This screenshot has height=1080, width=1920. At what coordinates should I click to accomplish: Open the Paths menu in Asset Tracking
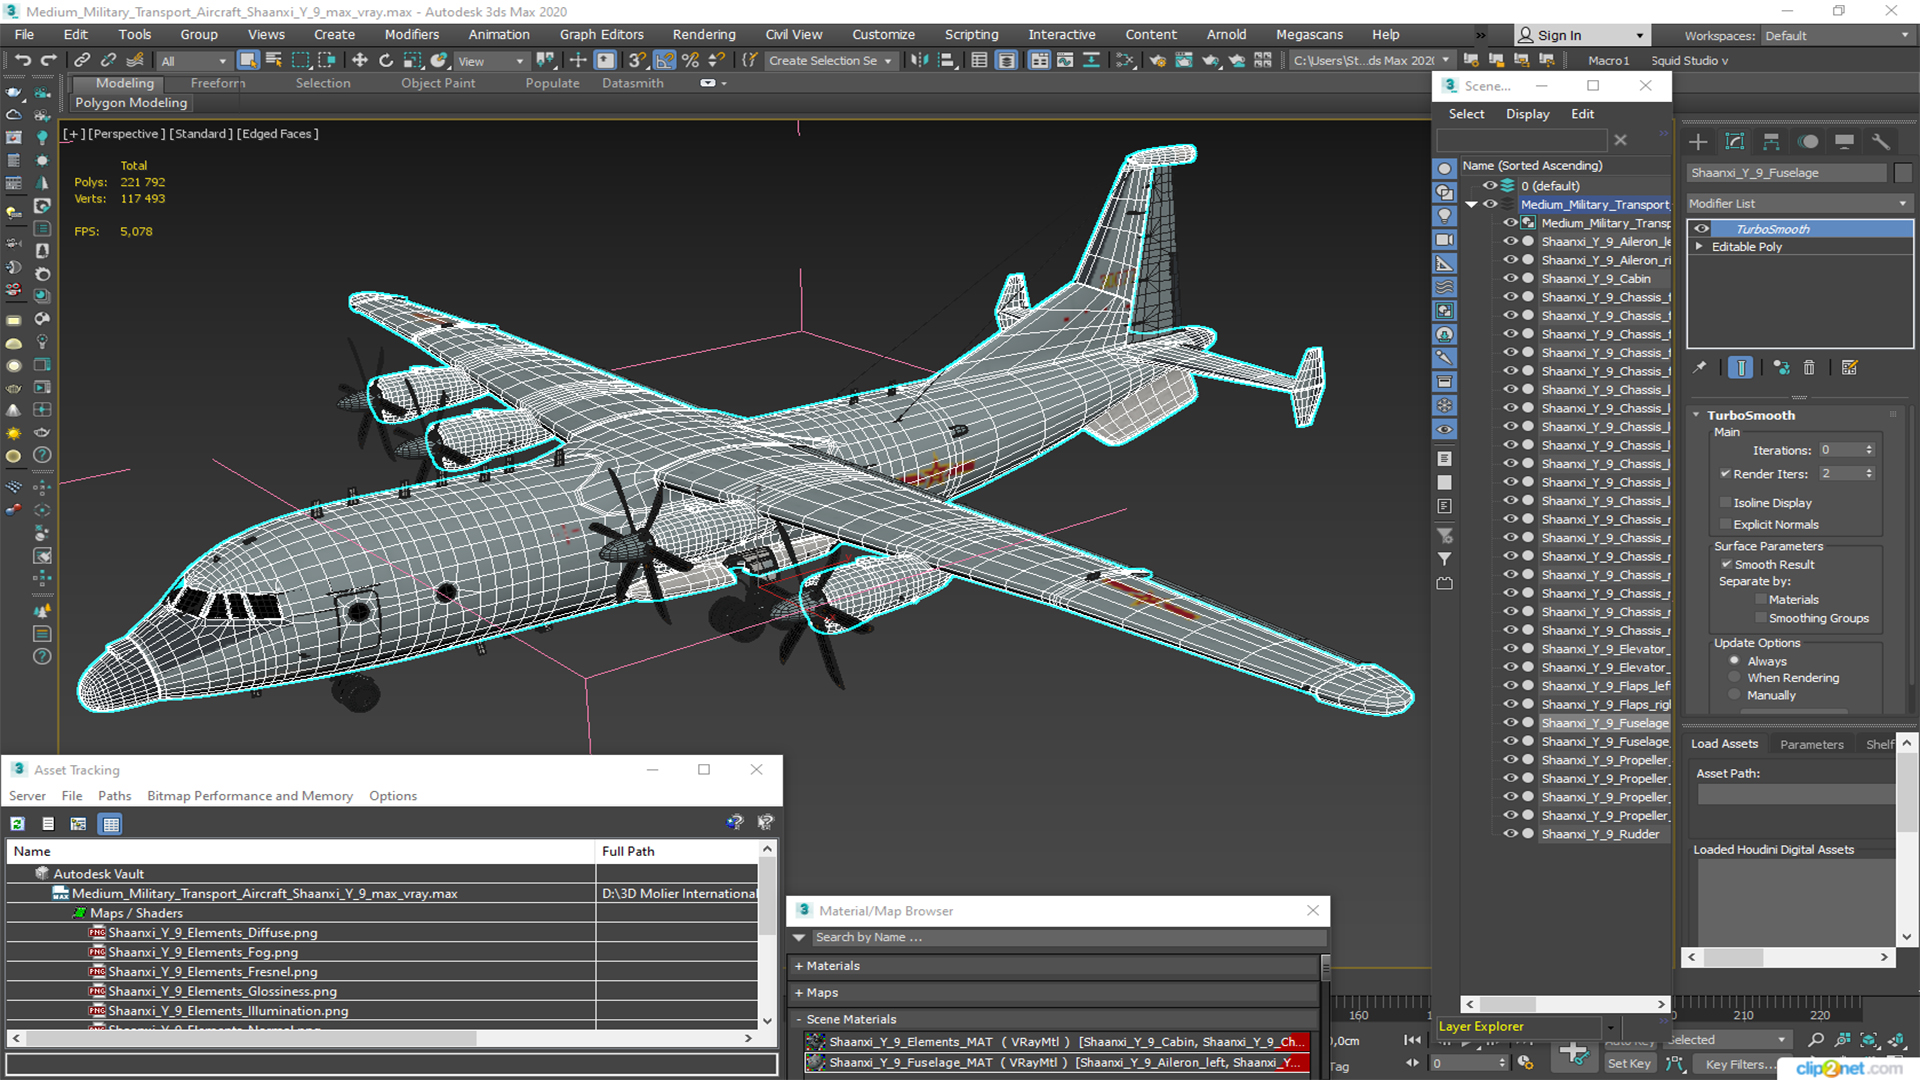[x=115, y=796]
